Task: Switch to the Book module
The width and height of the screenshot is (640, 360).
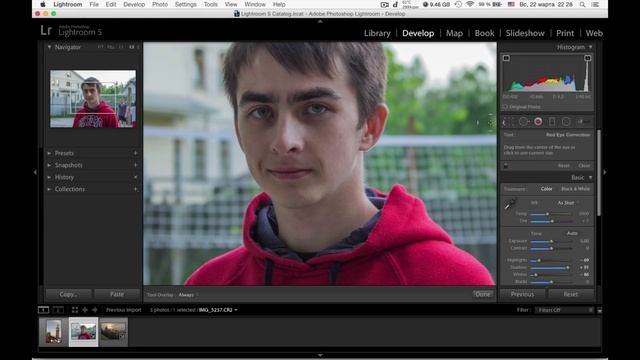Action: coord(484,33)
